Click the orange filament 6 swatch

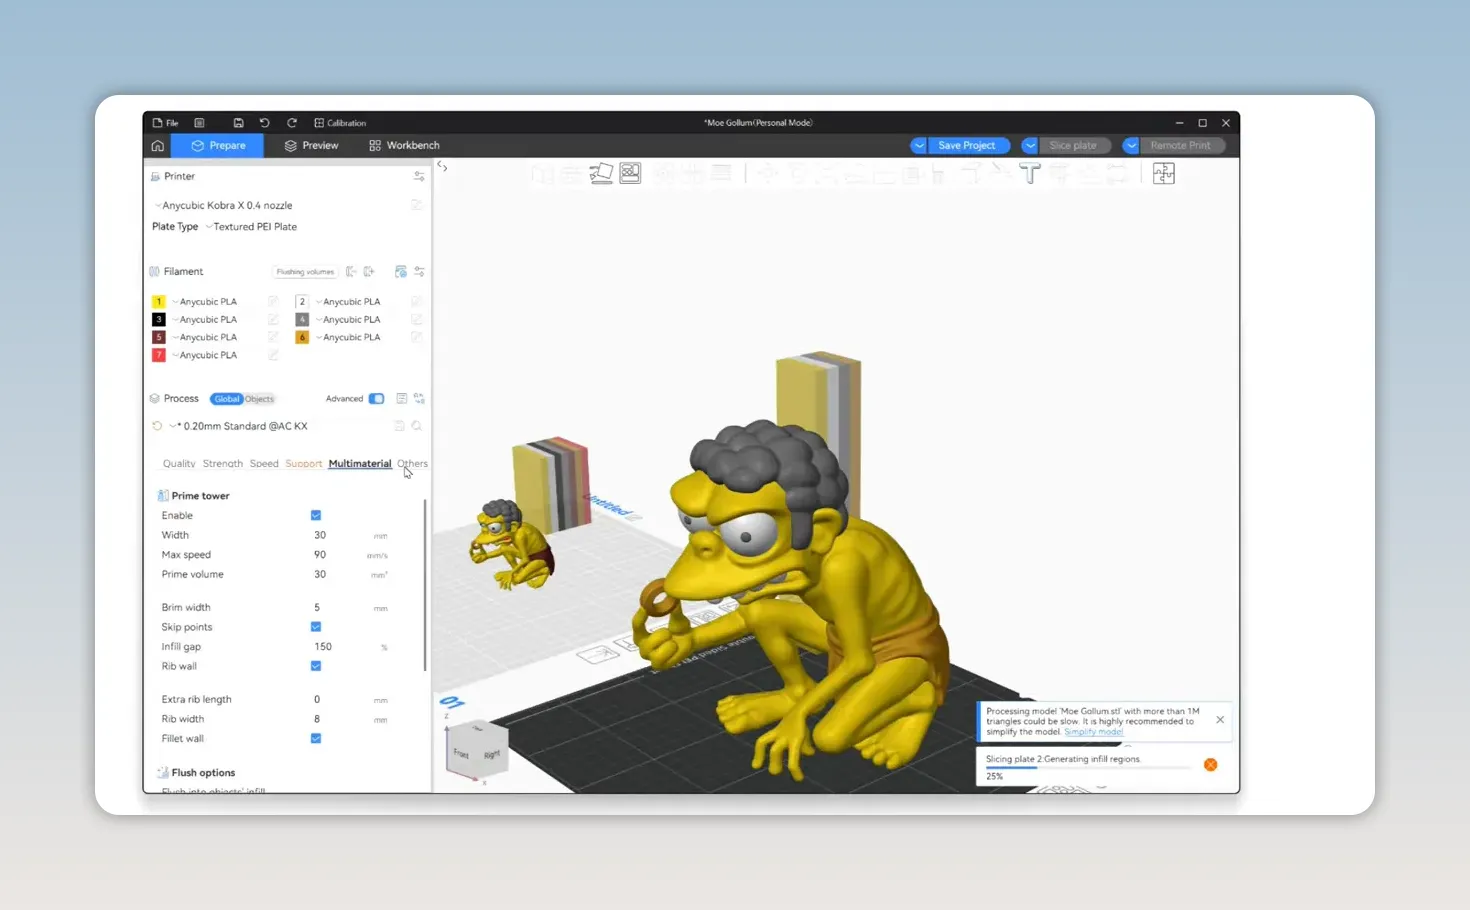(x=302, y=338)
